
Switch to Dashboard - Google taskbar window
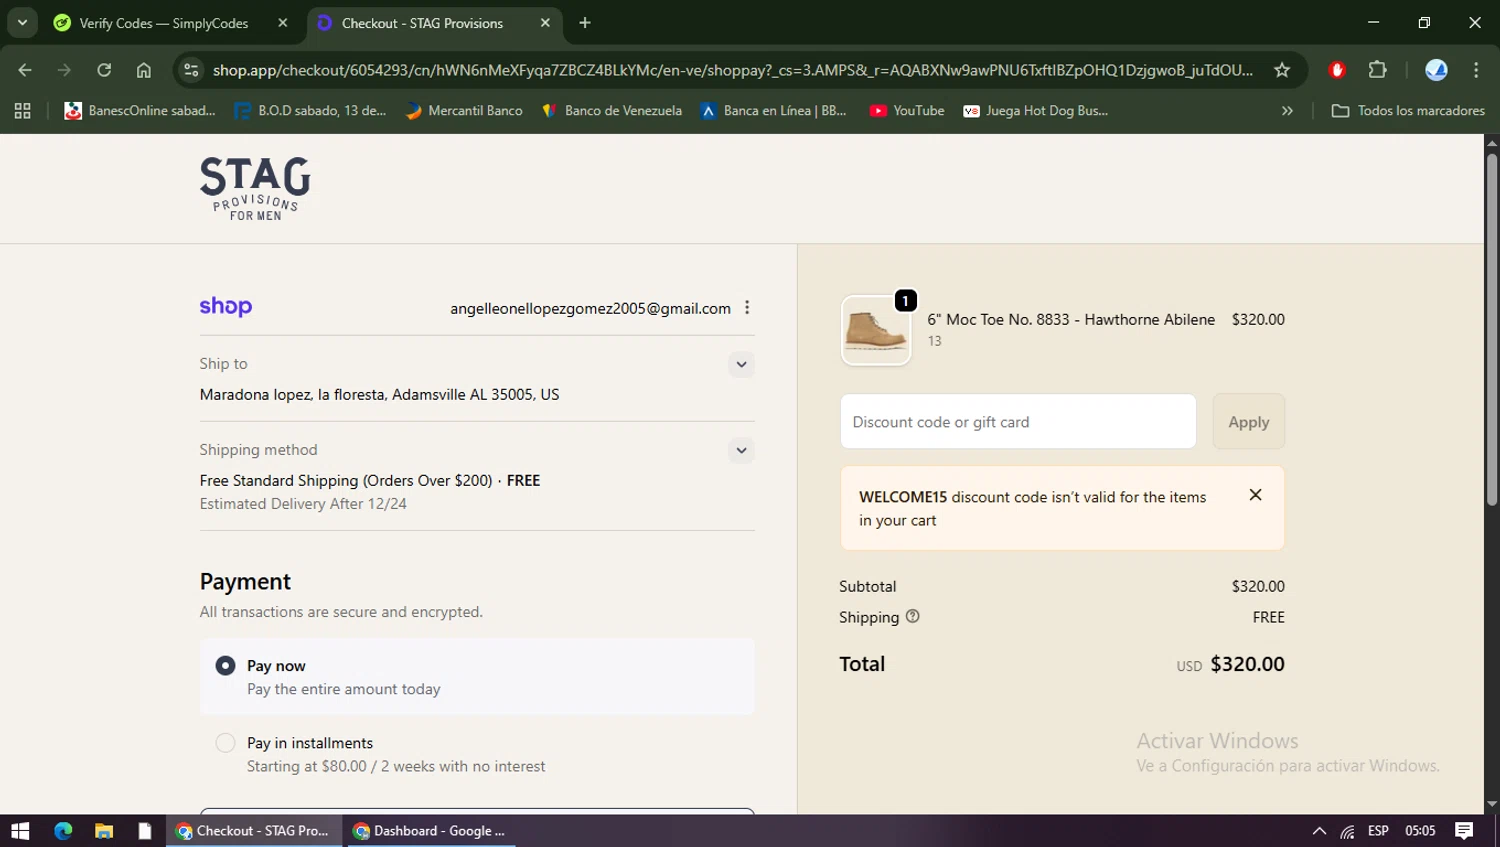pos(430,831)
